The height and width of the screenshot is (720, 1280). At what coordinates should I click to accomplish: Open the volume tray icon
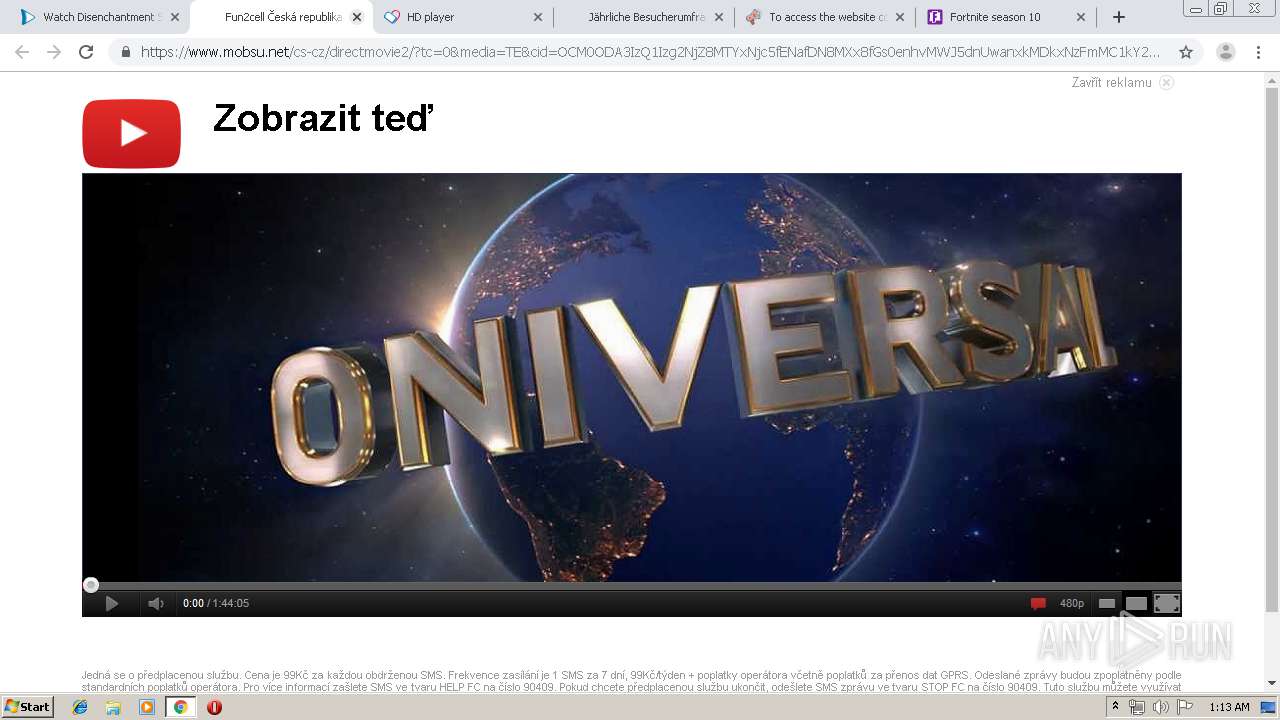point(1161,707)
